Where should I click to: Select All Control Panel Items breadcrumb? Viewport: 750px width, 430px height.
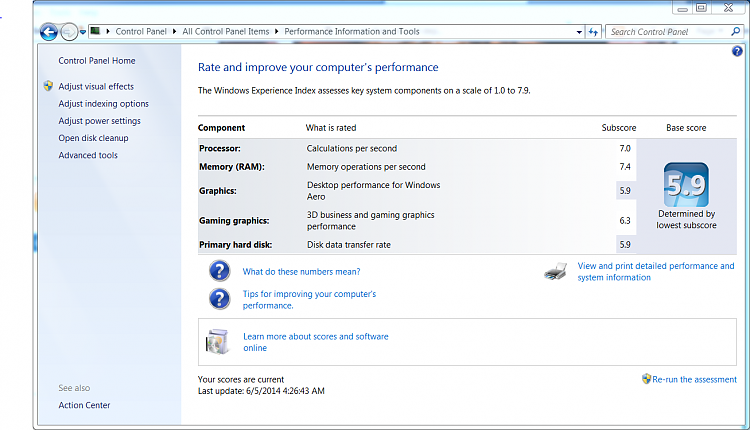point(226,32)
